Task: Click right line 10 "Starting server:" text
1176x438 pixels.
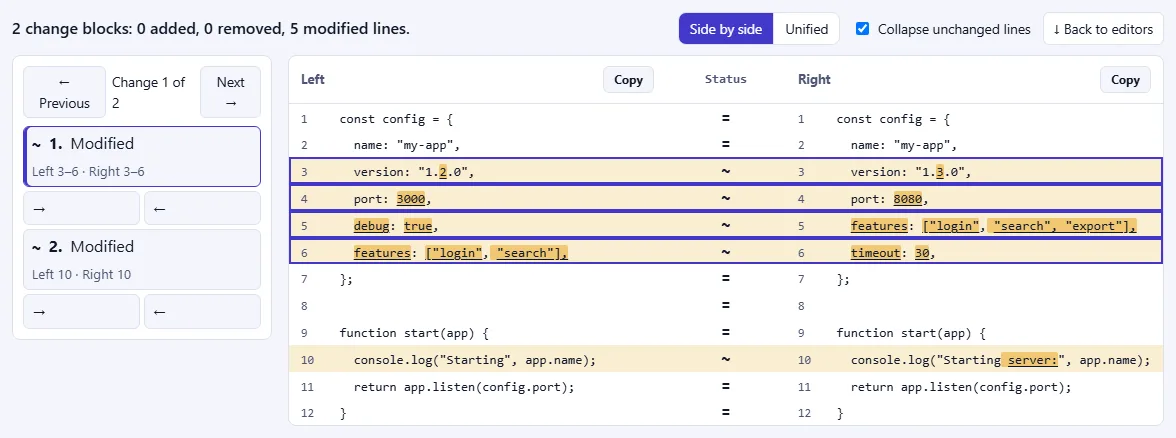Action: (x=1000, y=360)
